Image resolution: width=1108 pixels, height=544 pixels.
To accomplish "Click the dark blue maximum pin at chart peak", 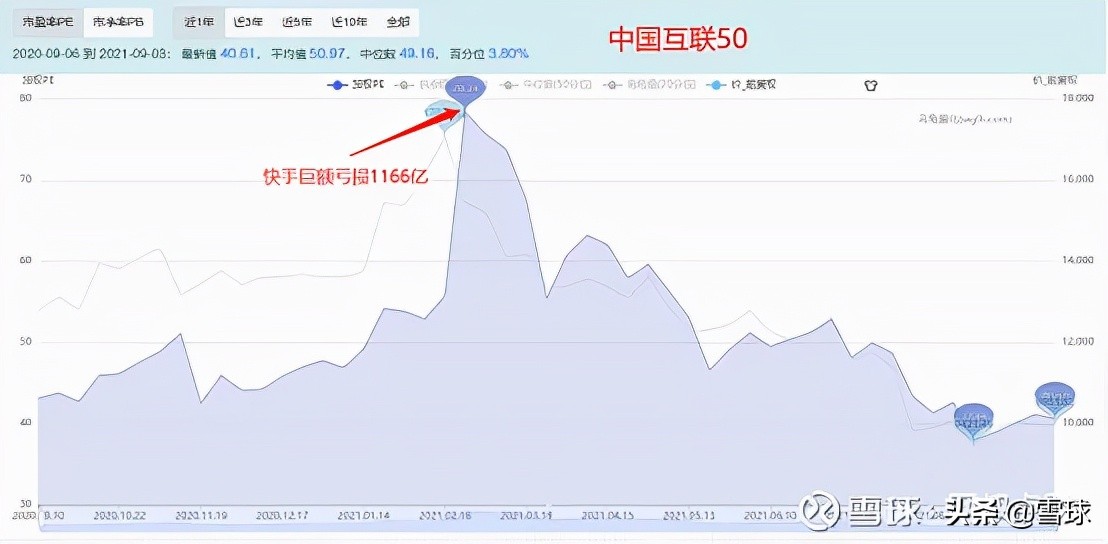I will (466, 92).
